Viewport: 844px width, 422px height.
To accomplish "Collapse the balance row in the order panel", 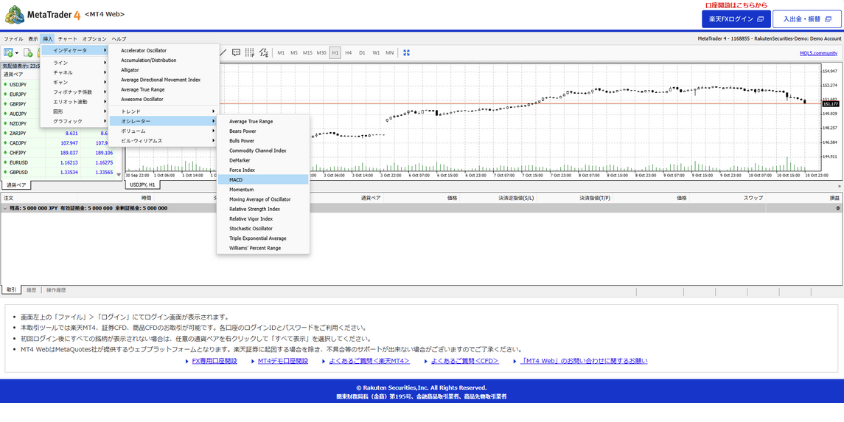I will [5, 208].
